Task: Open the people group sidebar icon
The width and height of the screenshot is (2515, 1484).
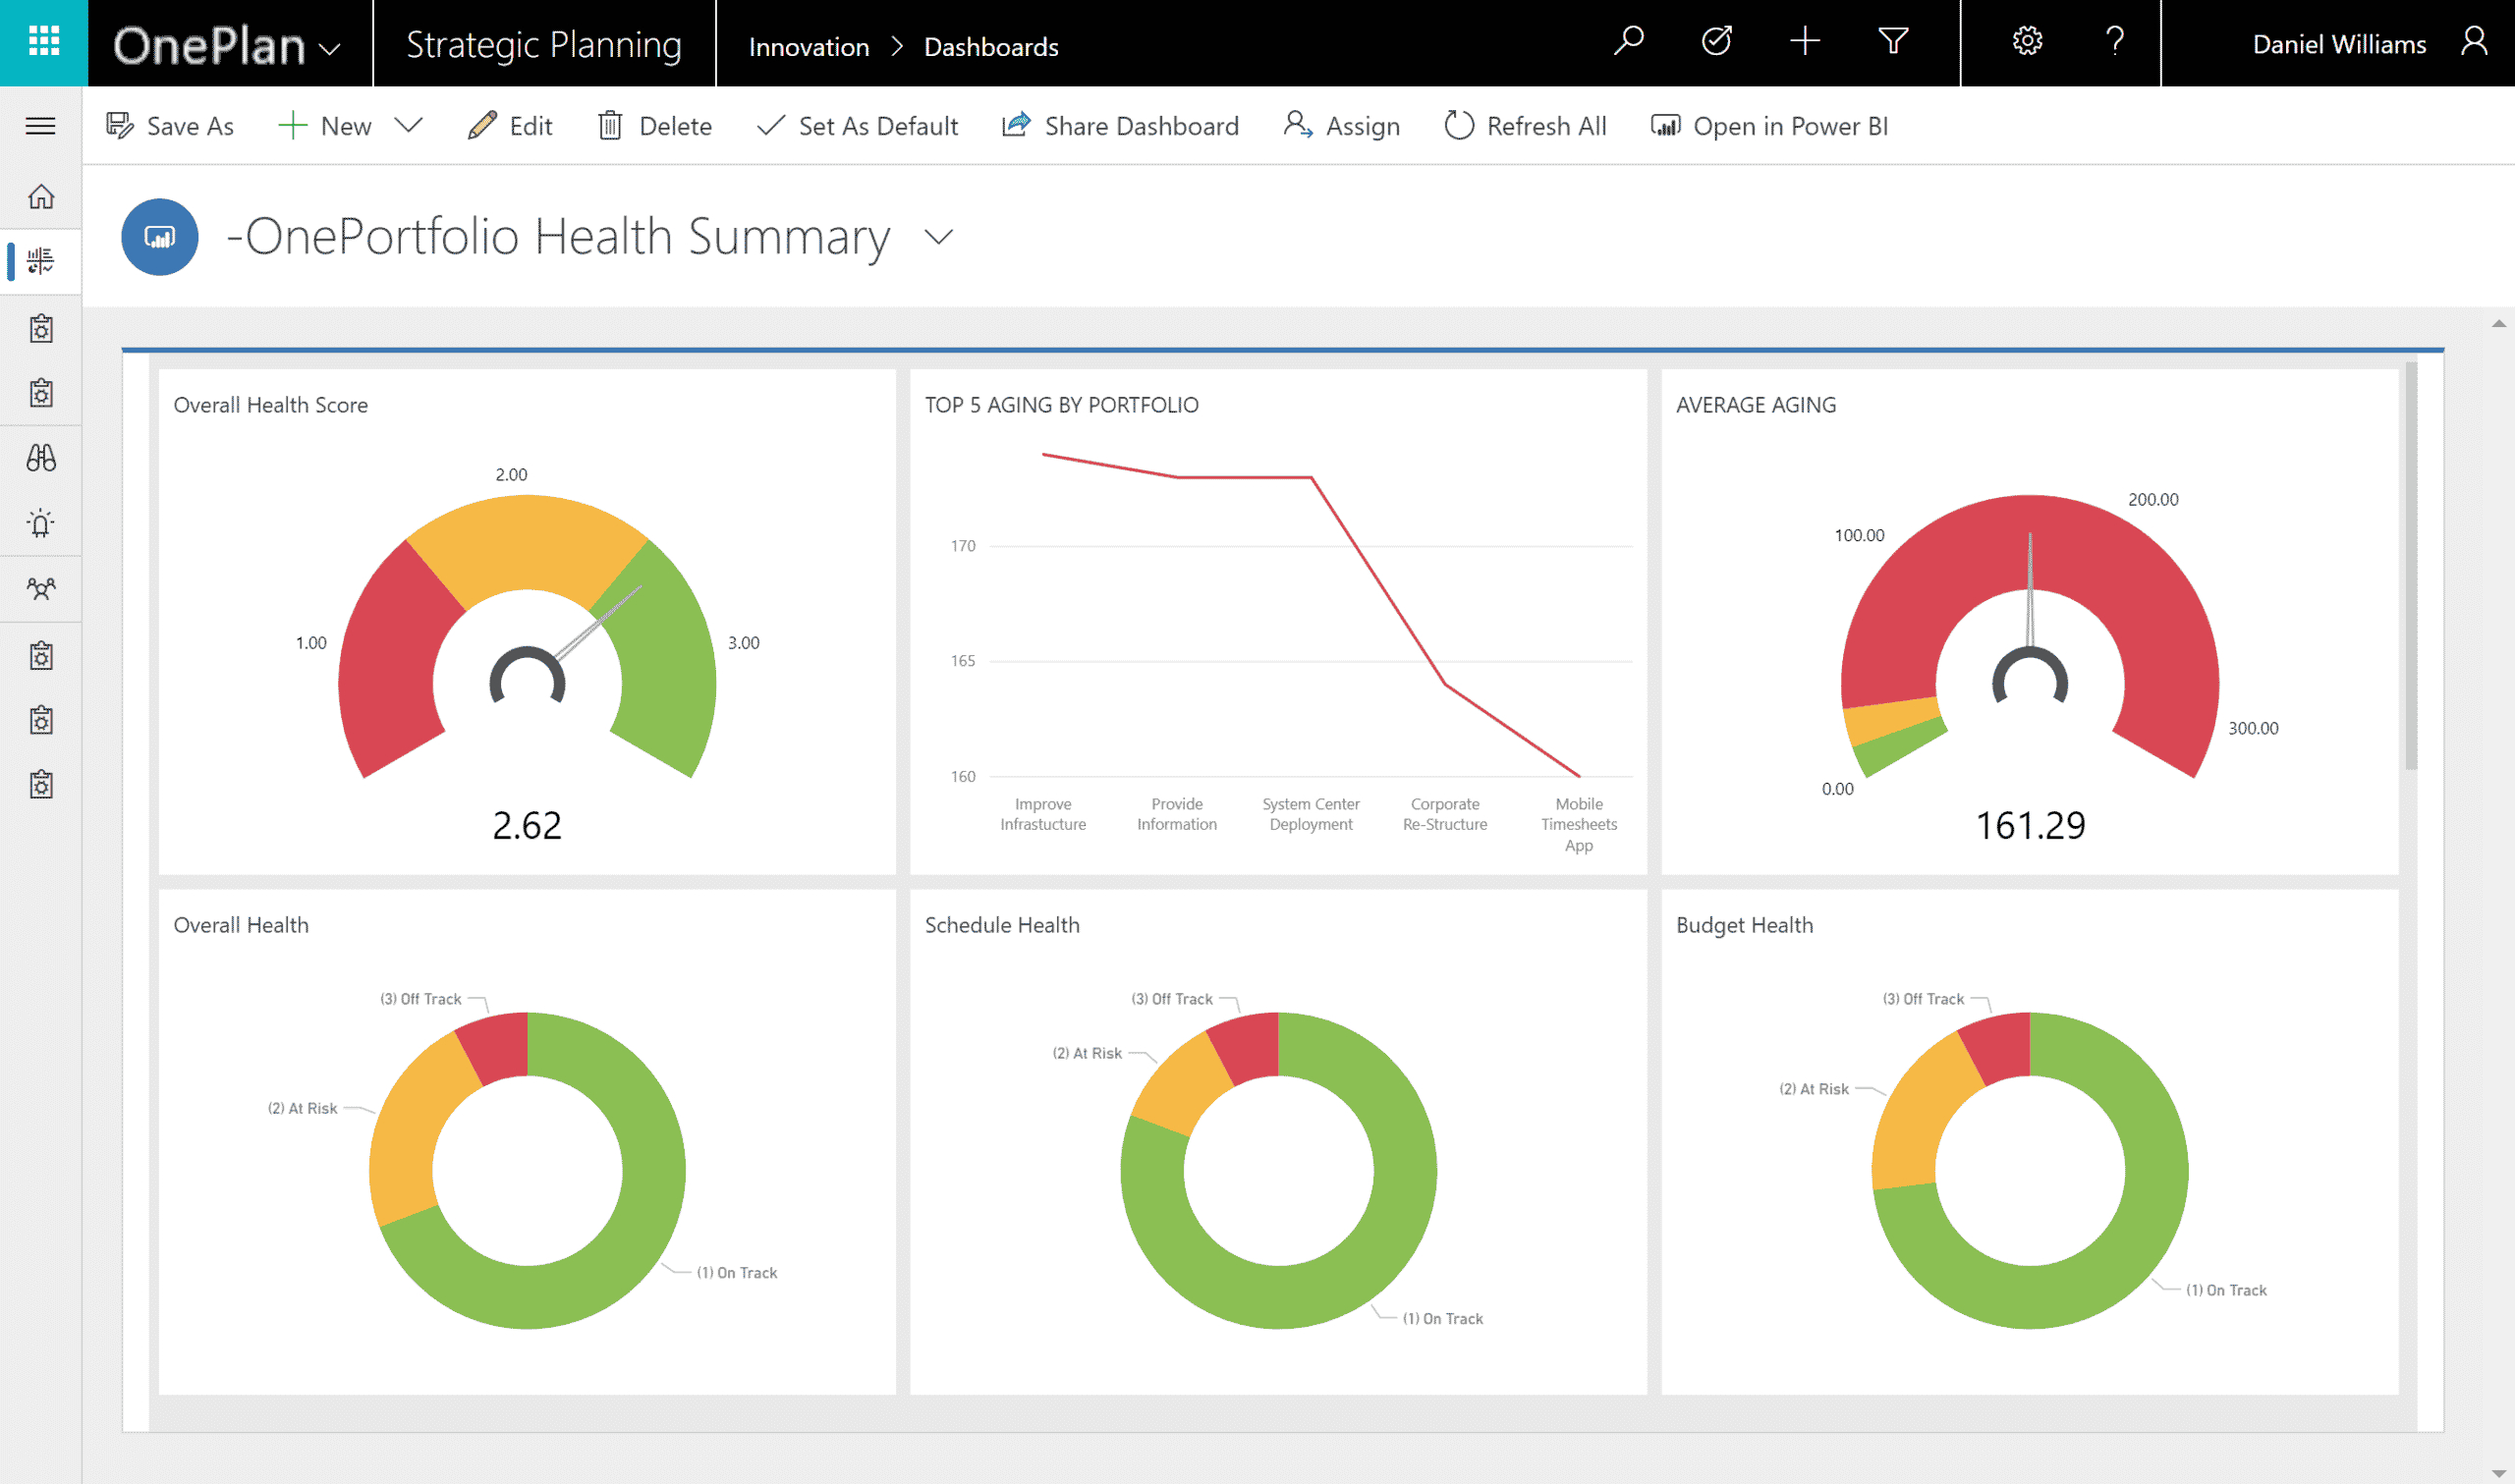Action: click(41, 588)
